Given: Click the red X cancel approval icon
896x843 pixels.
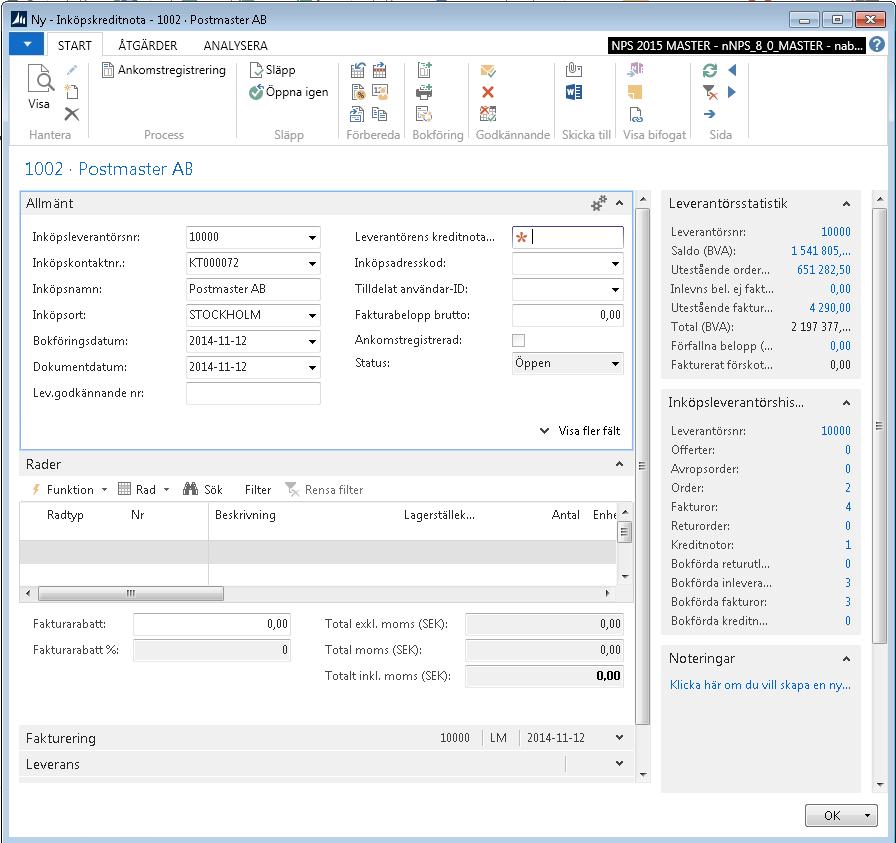Looking at the screenshot, I should 488,91.
